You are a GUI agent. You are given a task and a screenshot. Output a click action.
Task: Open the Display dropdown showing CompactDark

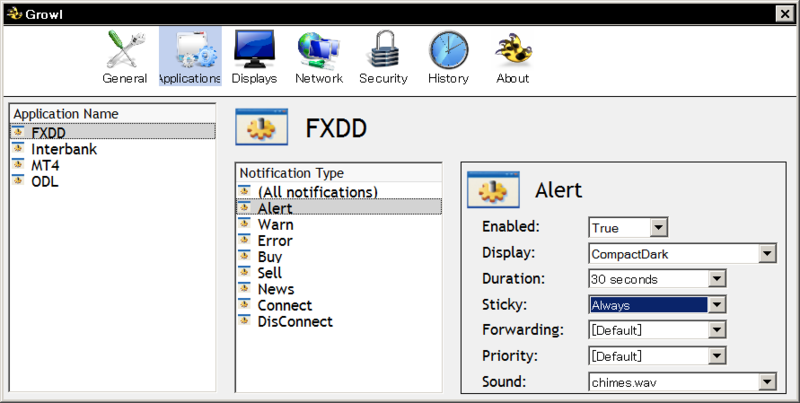[x=767, y=254]
